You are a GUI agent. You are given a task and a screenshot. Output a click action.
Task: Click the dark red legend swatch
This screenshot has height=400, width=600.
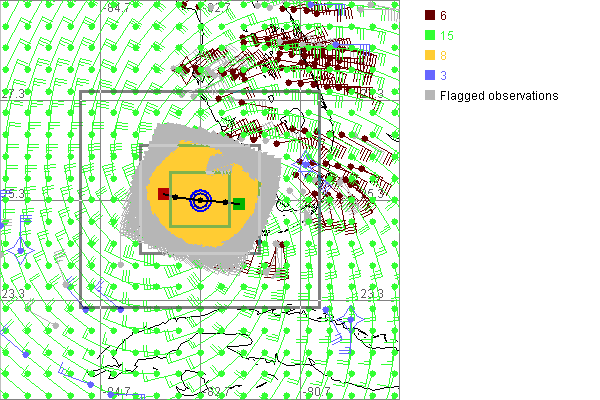(x=429, y=16)
